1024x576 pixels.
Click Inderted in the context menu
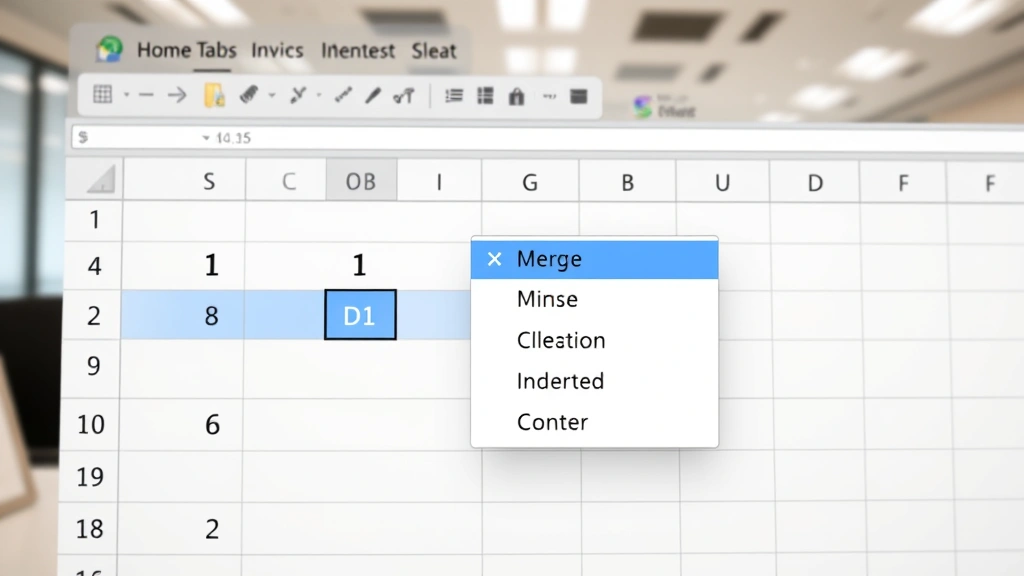(560, 381)
